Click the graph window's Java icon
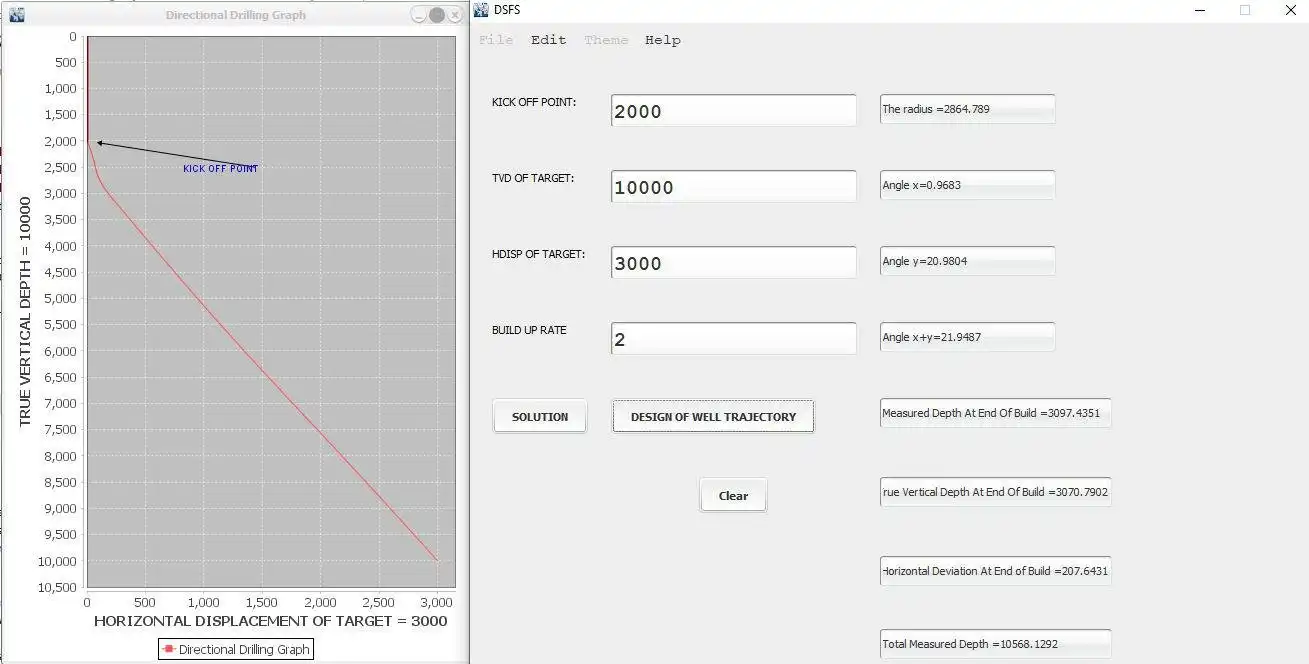The image size is (1309, 664). click(16, 15)
